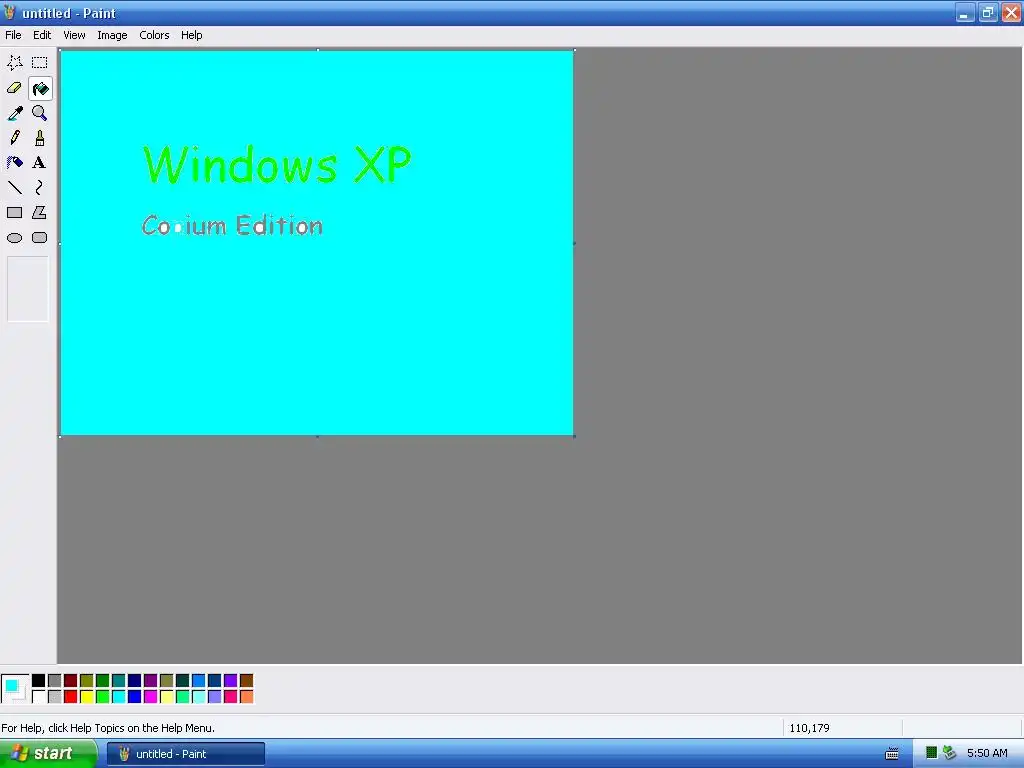
Task: Activate the Airbrush spray can tool
Action: coord(14,163)
